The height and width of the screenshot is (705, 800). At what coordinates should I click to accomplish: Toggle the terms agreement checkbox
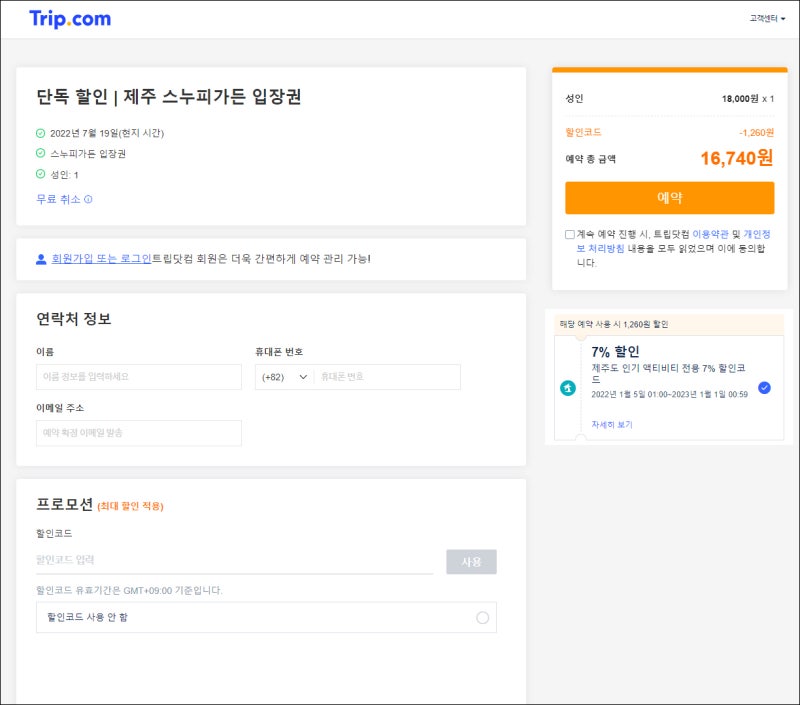pyautogui.click(x=570, y=235)
